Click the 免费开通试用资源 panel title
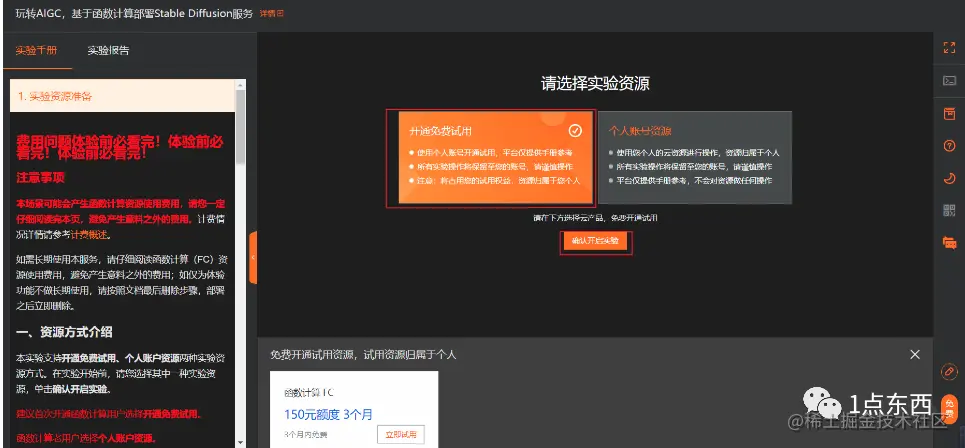This screenshot has width=965, height=448. click(363, 354)
